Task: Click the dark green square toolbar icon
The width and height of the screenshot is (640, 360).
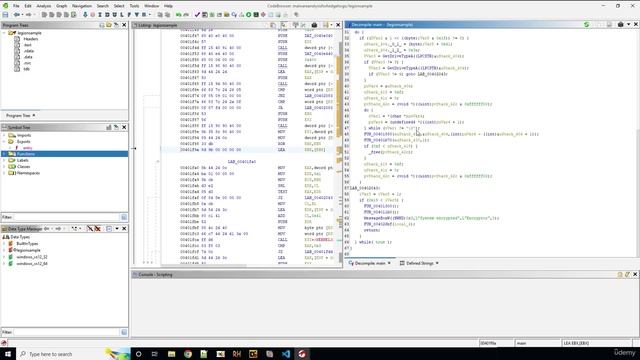Action: click(x=256, y=15)
